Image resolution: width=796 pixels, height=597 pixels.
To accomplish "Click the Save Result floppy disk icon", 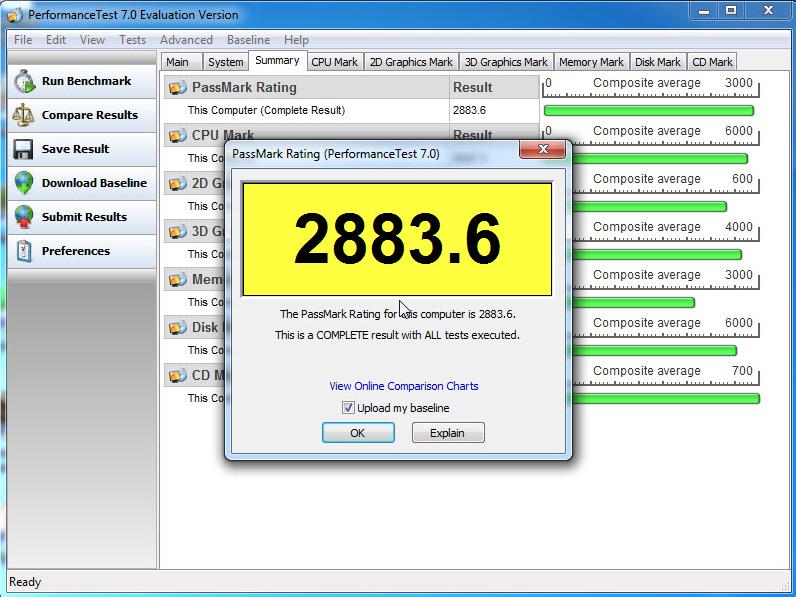I will pyautogui.click(x=24, y=149).
